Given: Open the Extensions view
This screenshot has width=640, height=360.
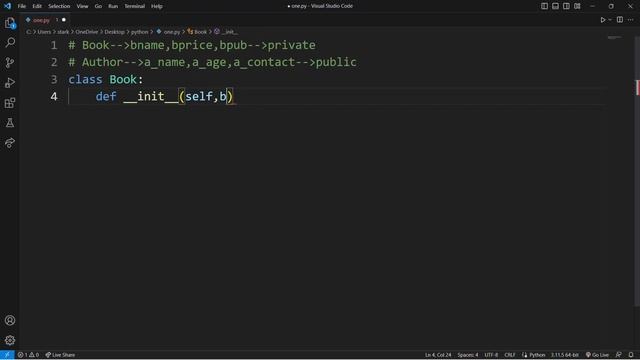Looking at the screenshot, I should coord(10,102).
